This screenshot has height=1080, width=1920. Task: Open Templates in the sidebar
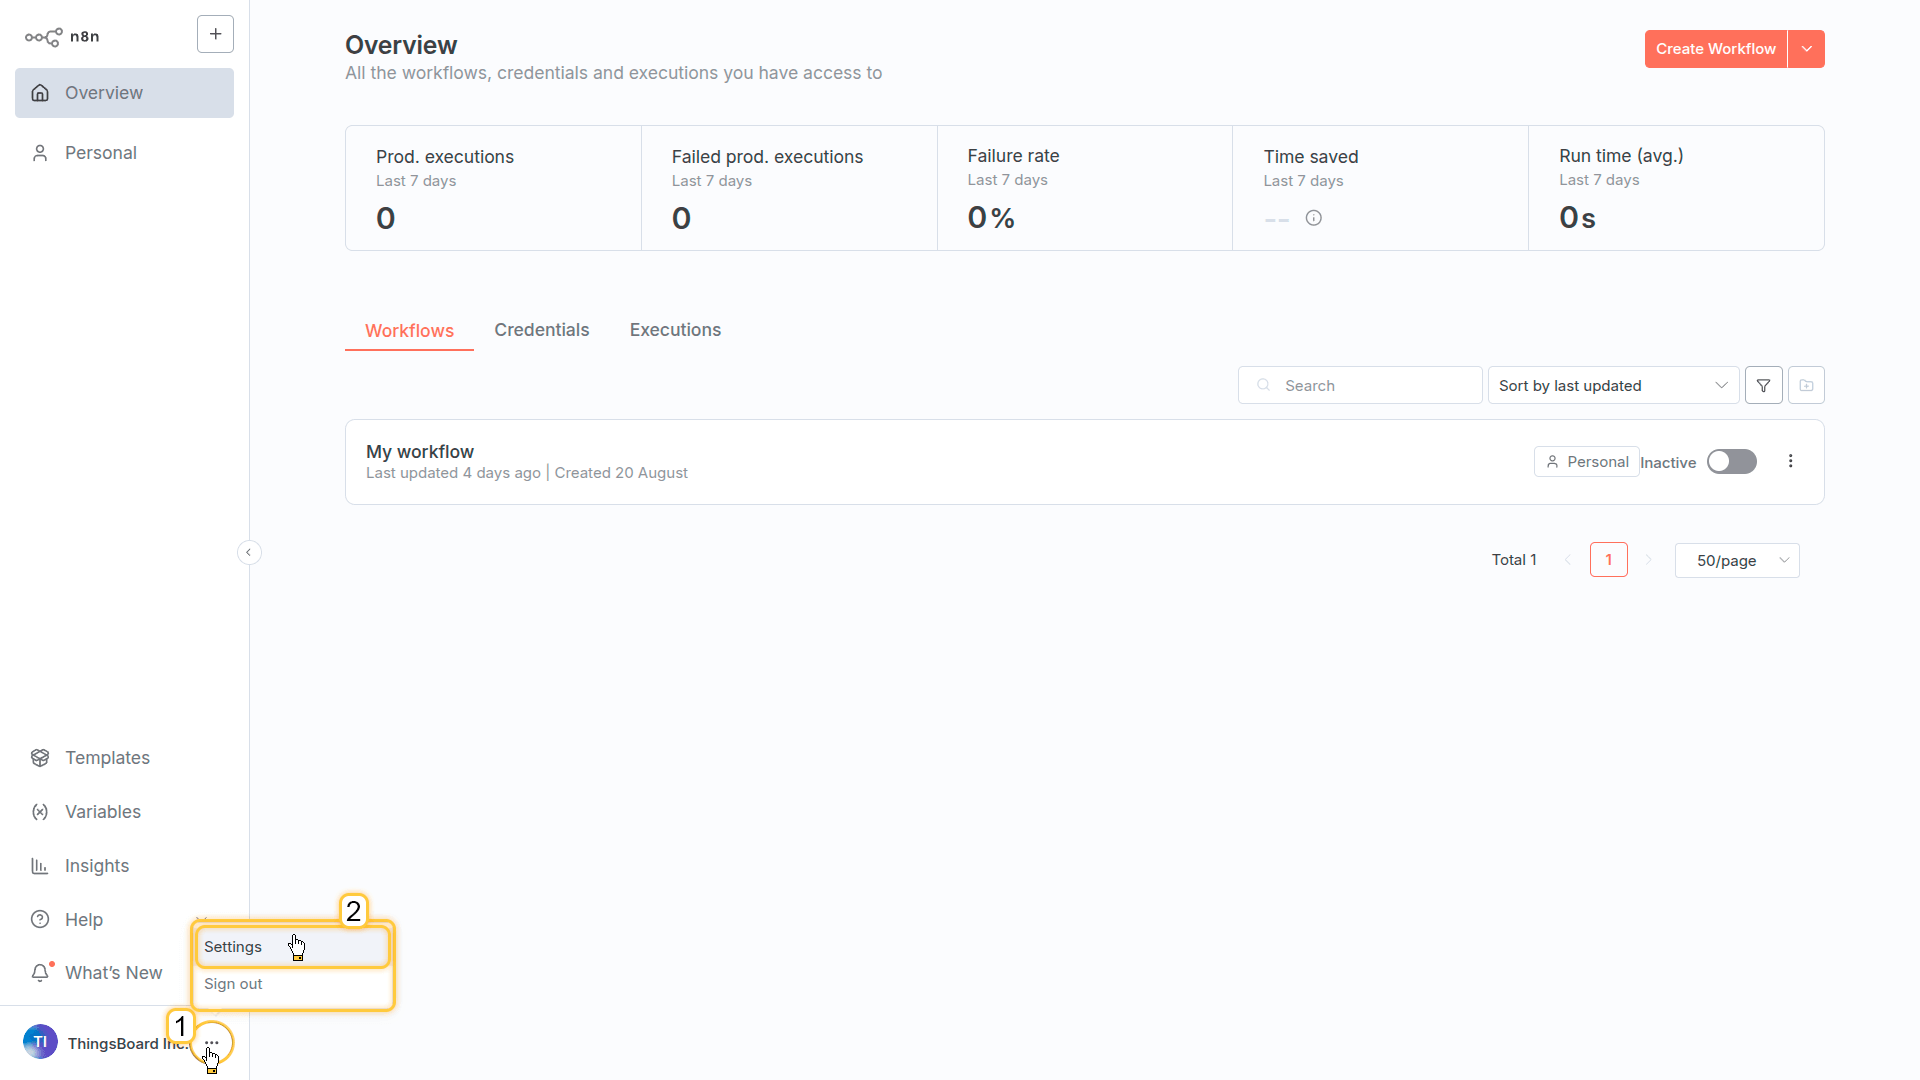(x=107, y=758)
